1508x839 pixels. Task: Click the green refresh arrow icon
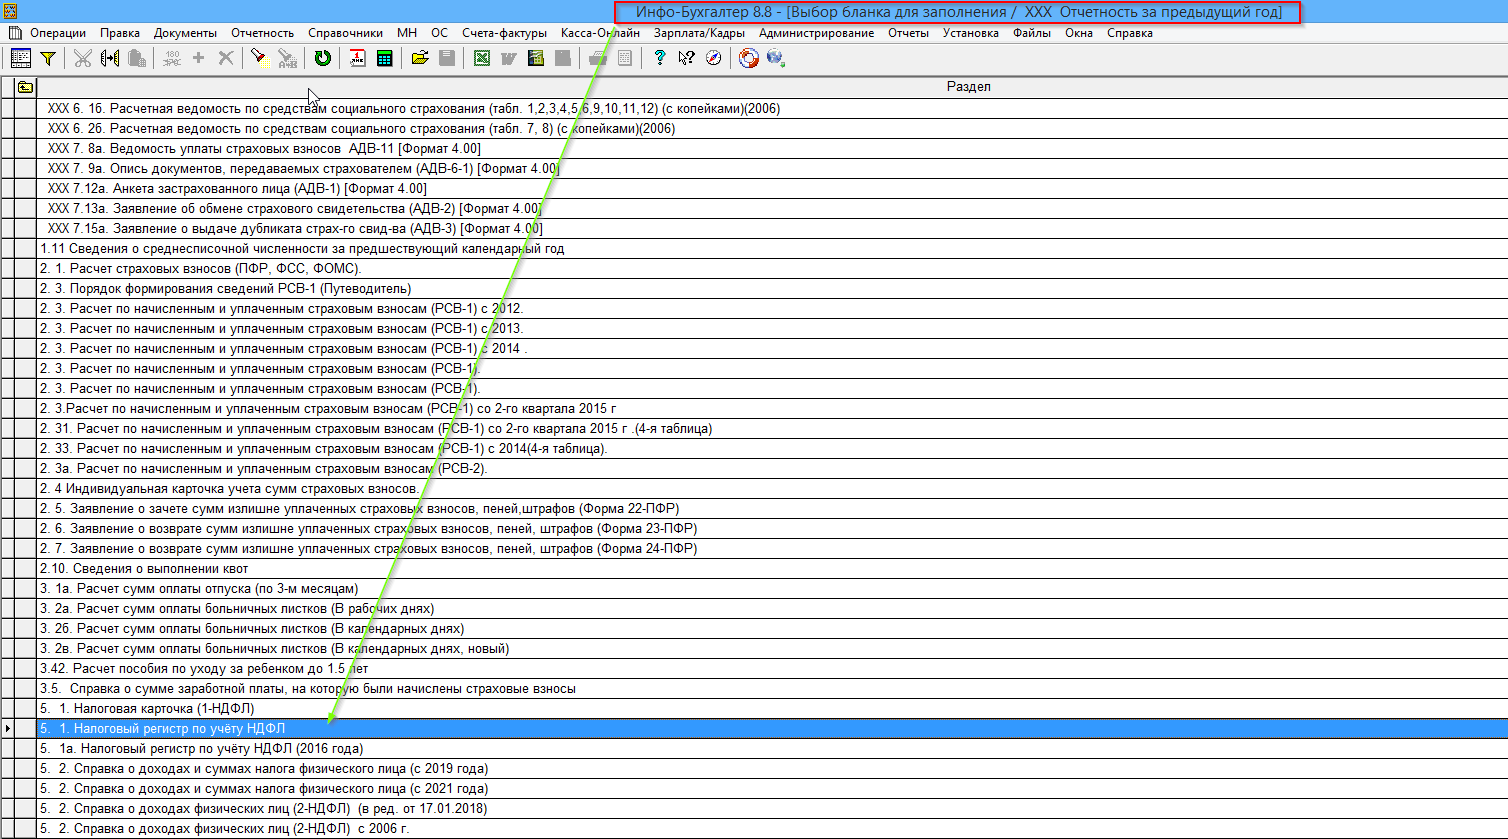pos(322,59)
